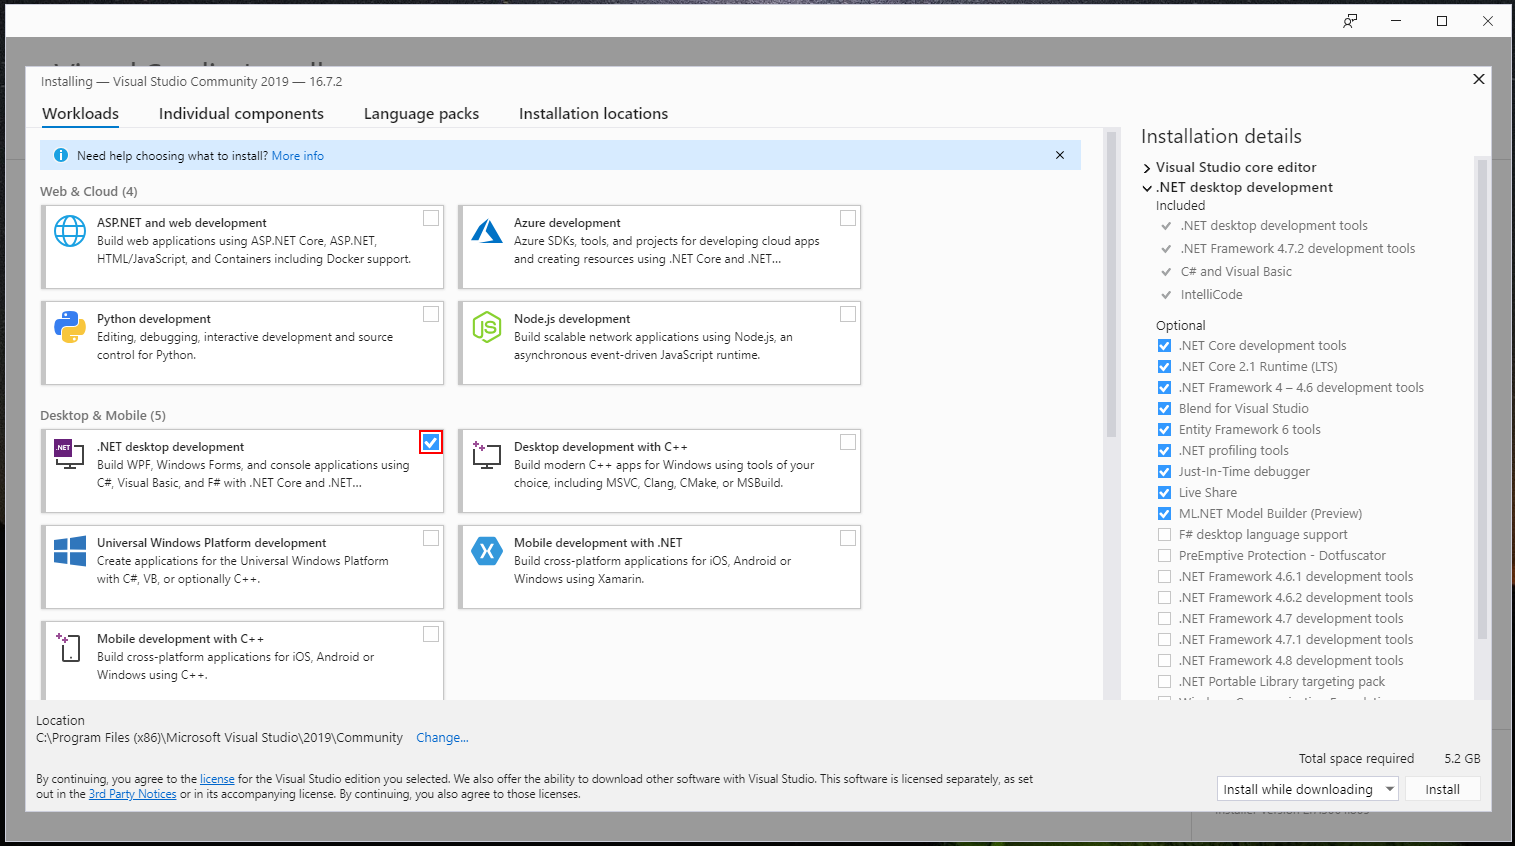Uncheck ML.NET Model Builder (Preview)
The image size is (1515, 846).
pos(1164,514)
